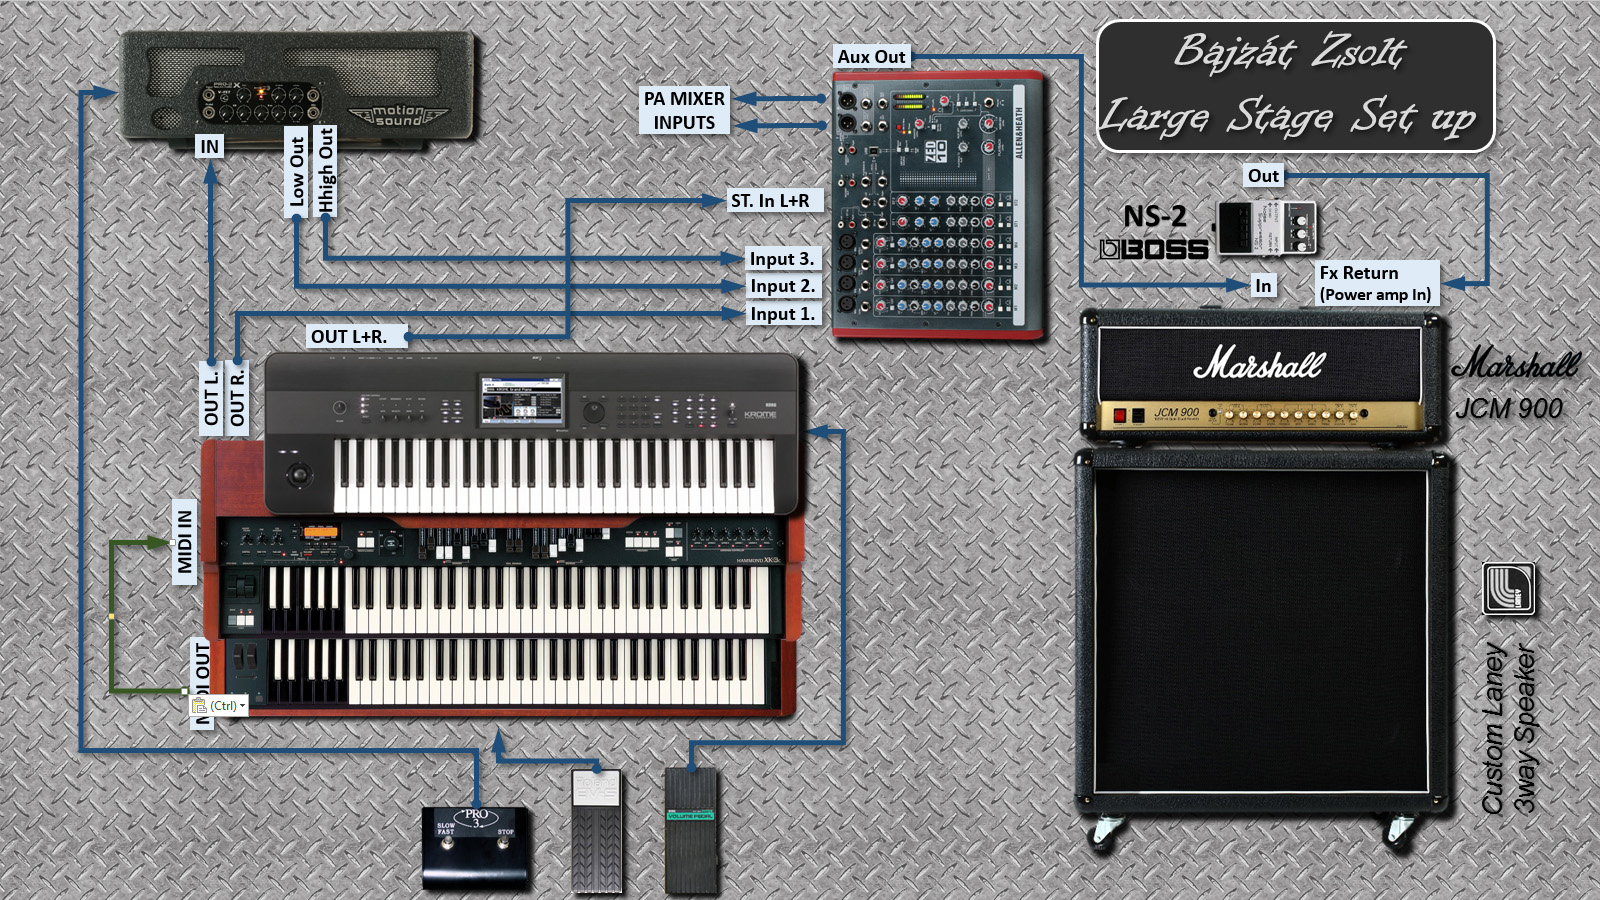The width and height of the screenshot is (1600, 900).
Task: Select the amplifier 'IN' label
Action: point(209,147)
